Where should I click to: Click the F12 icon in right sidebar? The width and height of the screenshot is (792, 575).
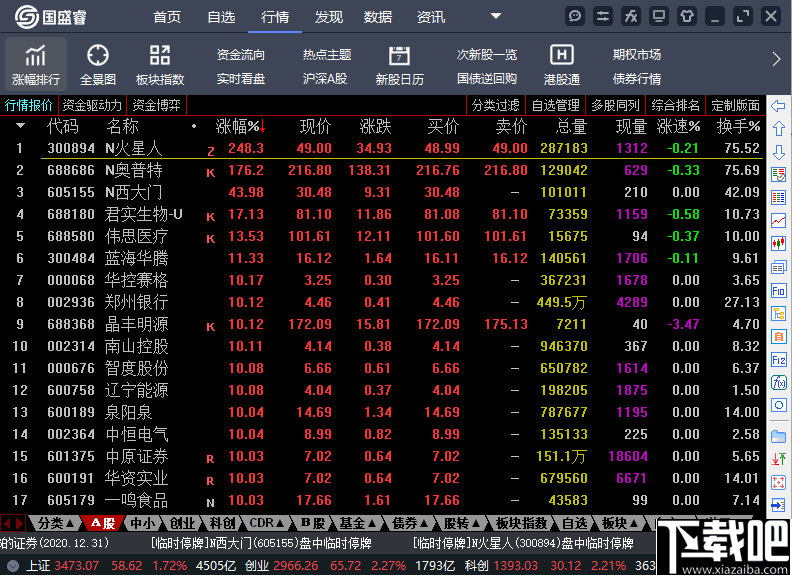click(778, 360)
